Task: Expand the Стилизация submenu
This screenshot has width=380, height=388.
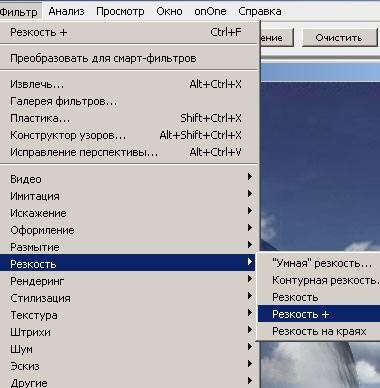Action: pyautogui.click(x=129, y=298)
